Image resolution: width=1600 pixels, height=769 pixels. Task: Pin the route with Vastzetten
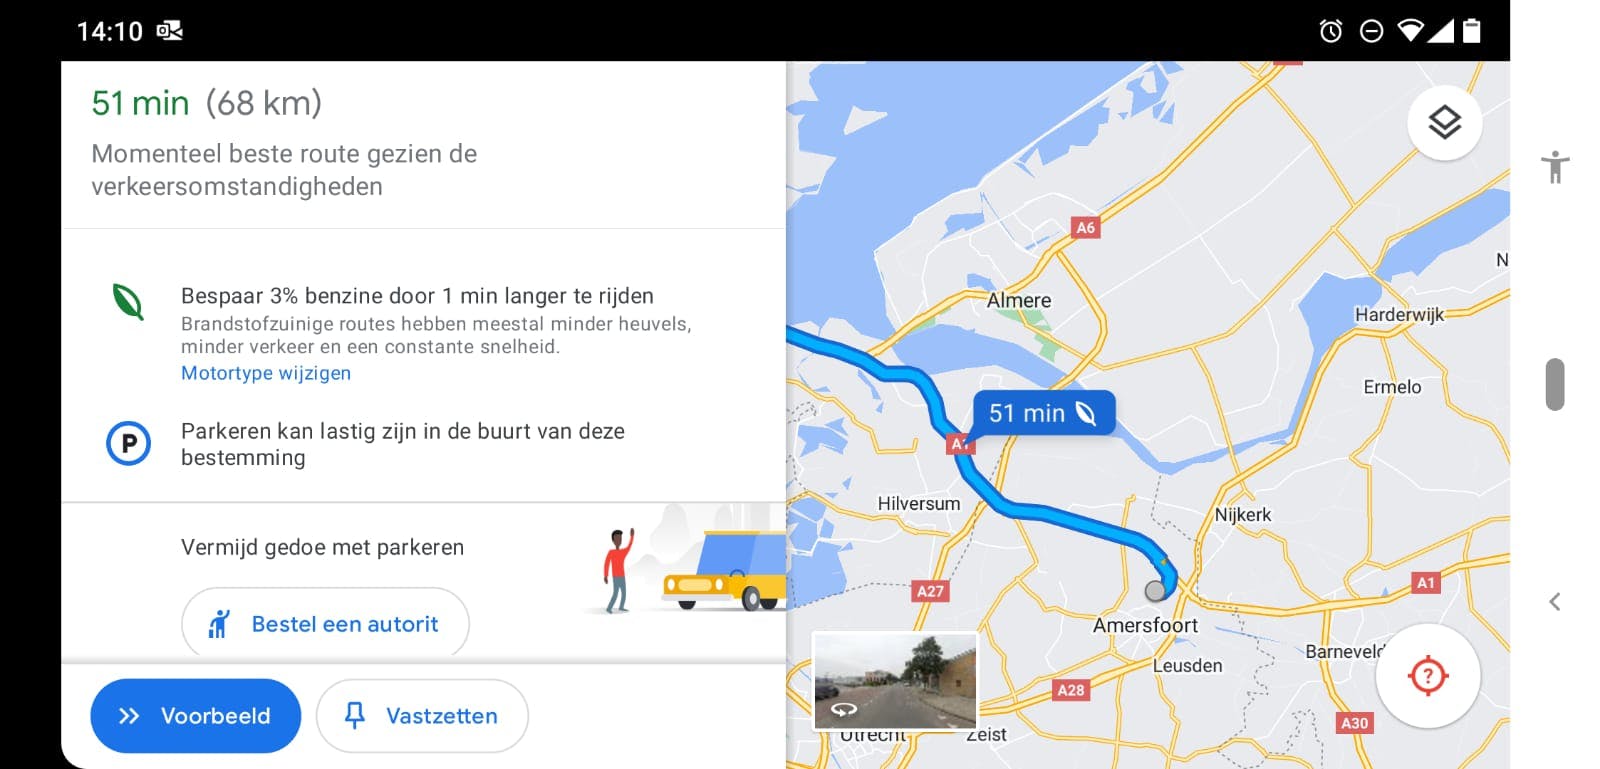[422, 716]
